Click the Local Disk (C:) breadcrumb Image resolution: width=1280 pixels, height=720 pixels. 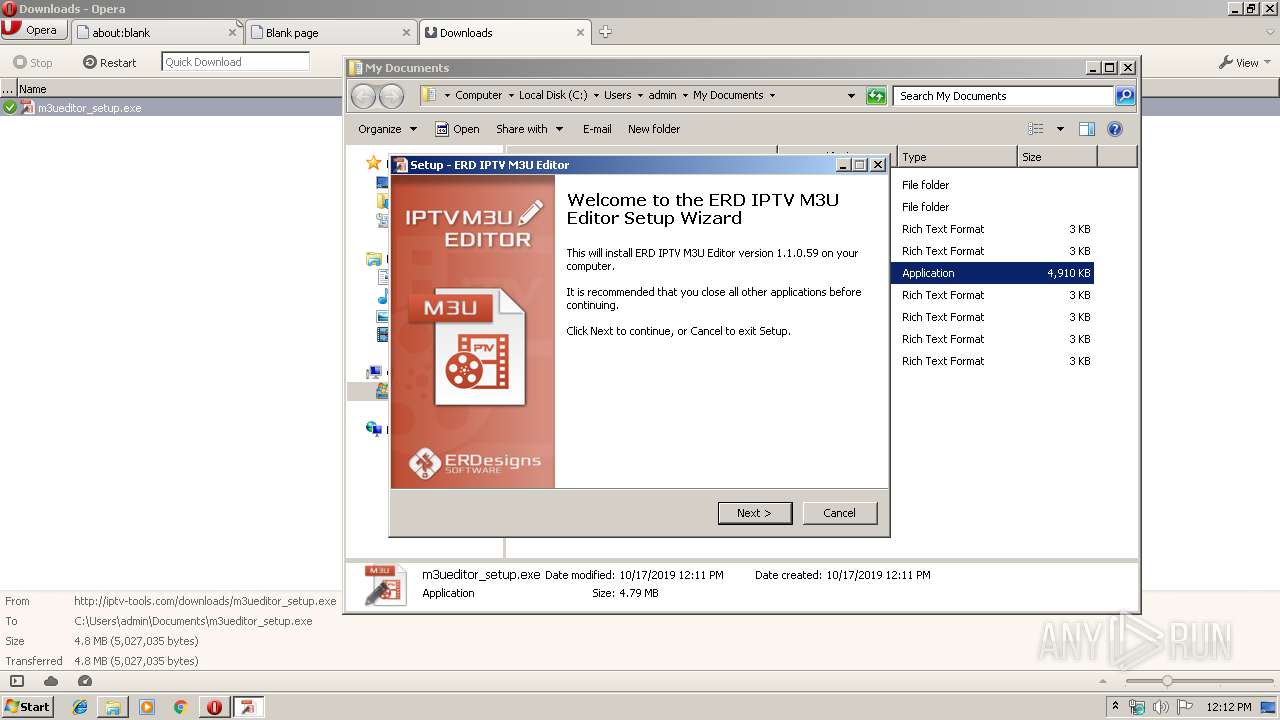click(x=553, y=96)
